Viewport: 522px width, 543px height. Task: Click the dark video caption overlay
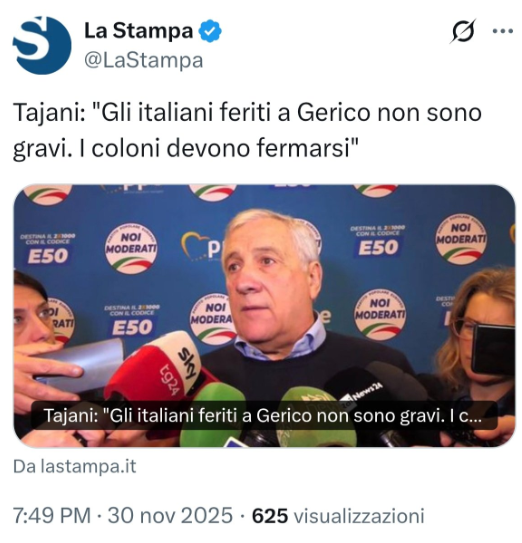tap(264, 416)
